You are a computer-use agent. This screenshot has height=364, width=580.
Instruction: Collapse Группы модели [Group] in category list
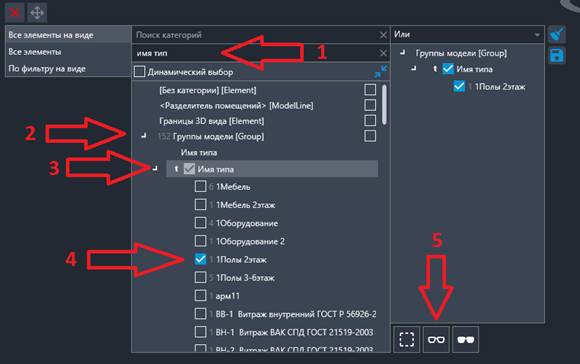click(144, 136)
